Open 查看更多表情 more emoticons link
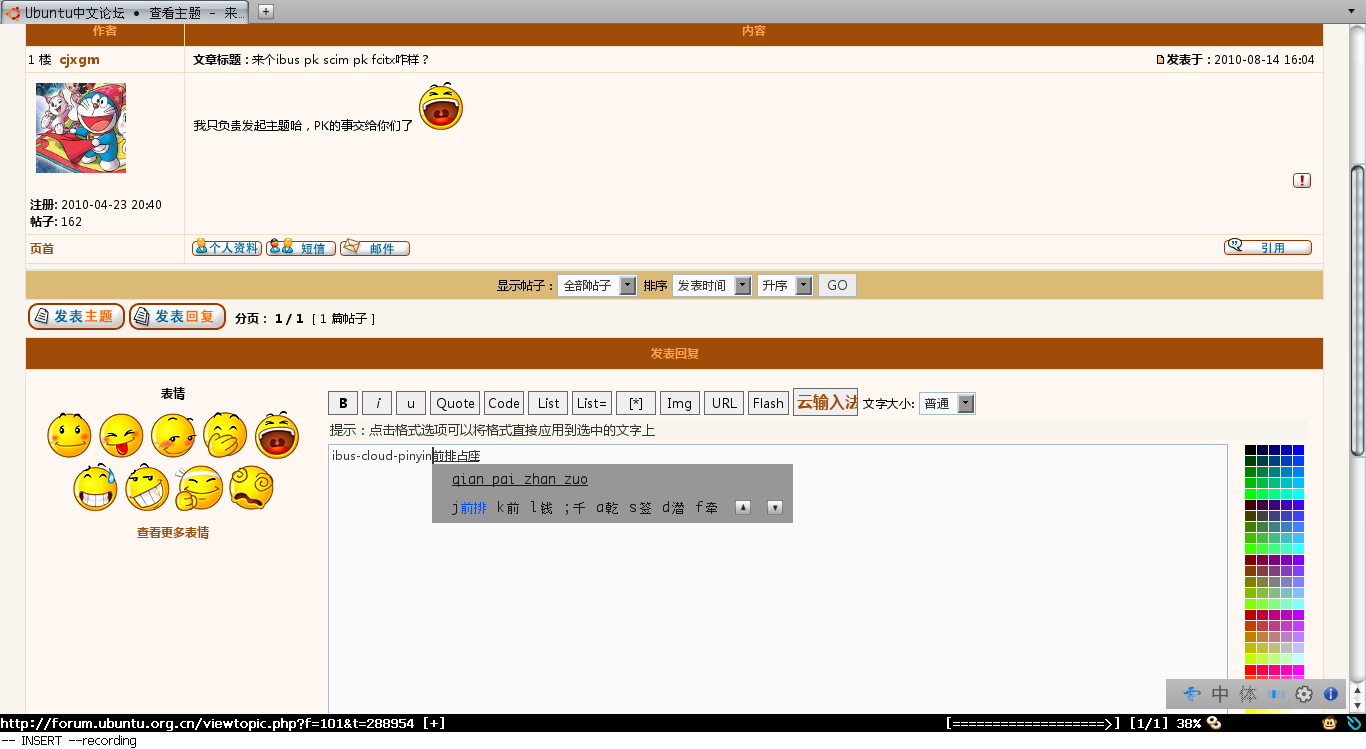Image resolution: width=1366 pixels, height=749 pixels. coord(173,533)
